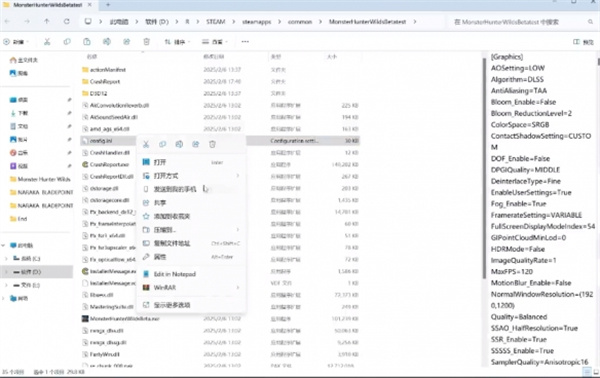
Task: Open a new Explorer tab with the plus button
Action: tap(108, 5)
